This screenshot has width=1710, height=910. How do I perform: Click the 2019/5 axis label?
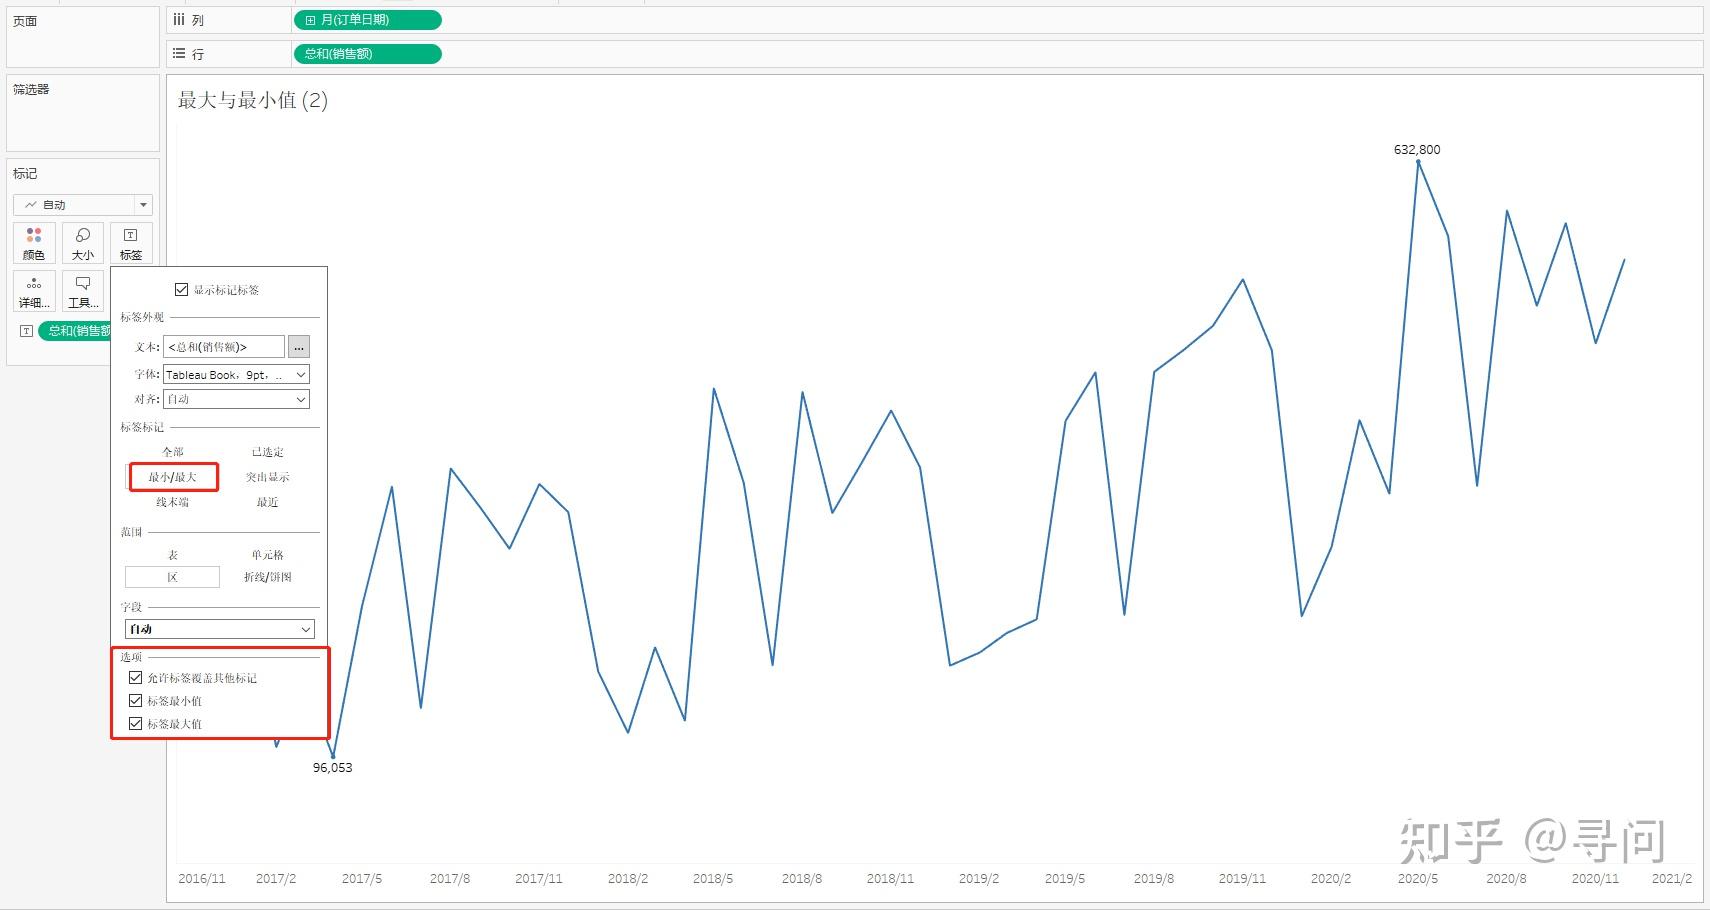(x=1065, y=879)
